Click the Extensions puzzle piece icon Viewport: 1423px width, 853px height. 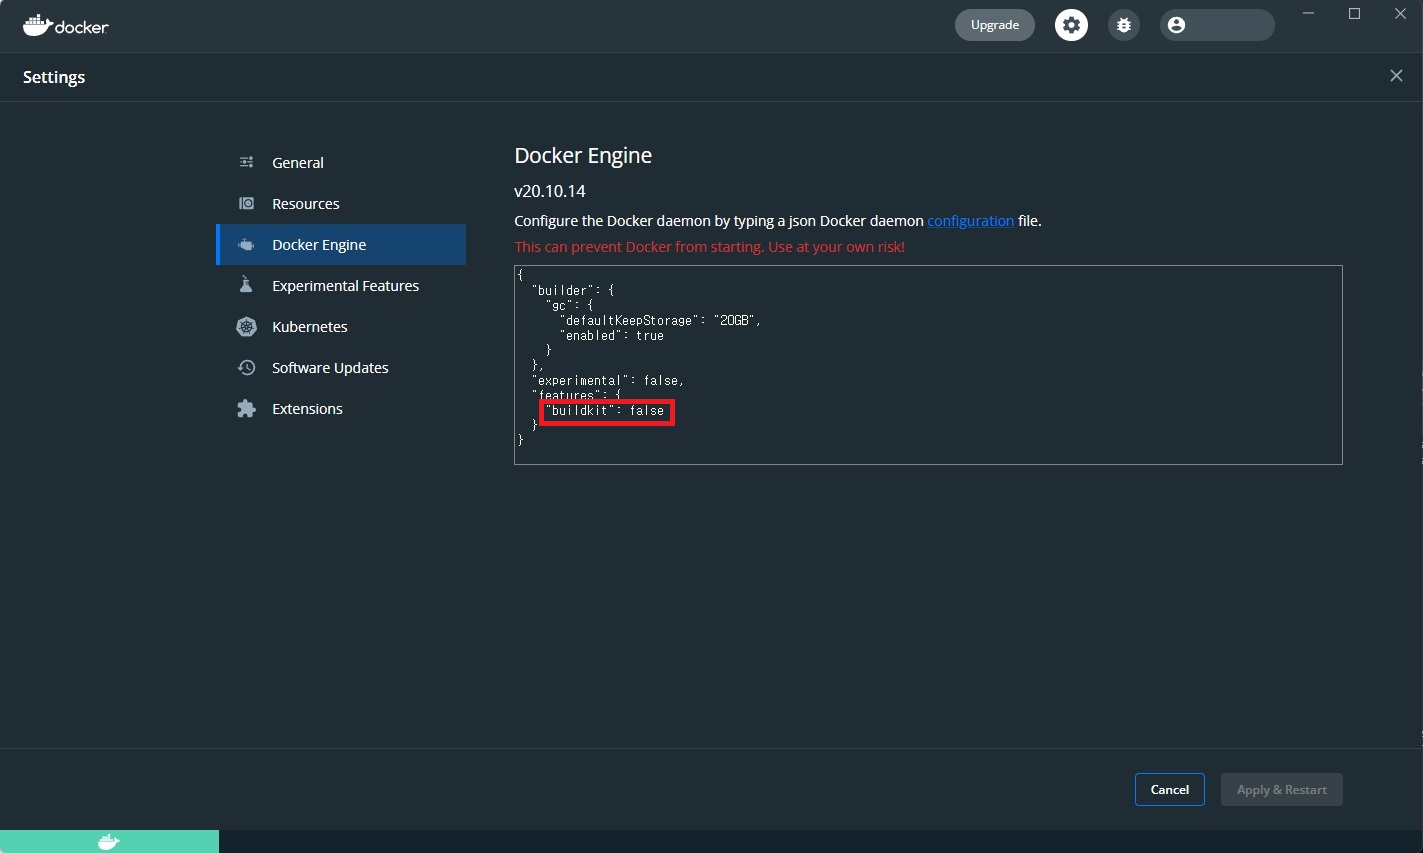point(246,408)
